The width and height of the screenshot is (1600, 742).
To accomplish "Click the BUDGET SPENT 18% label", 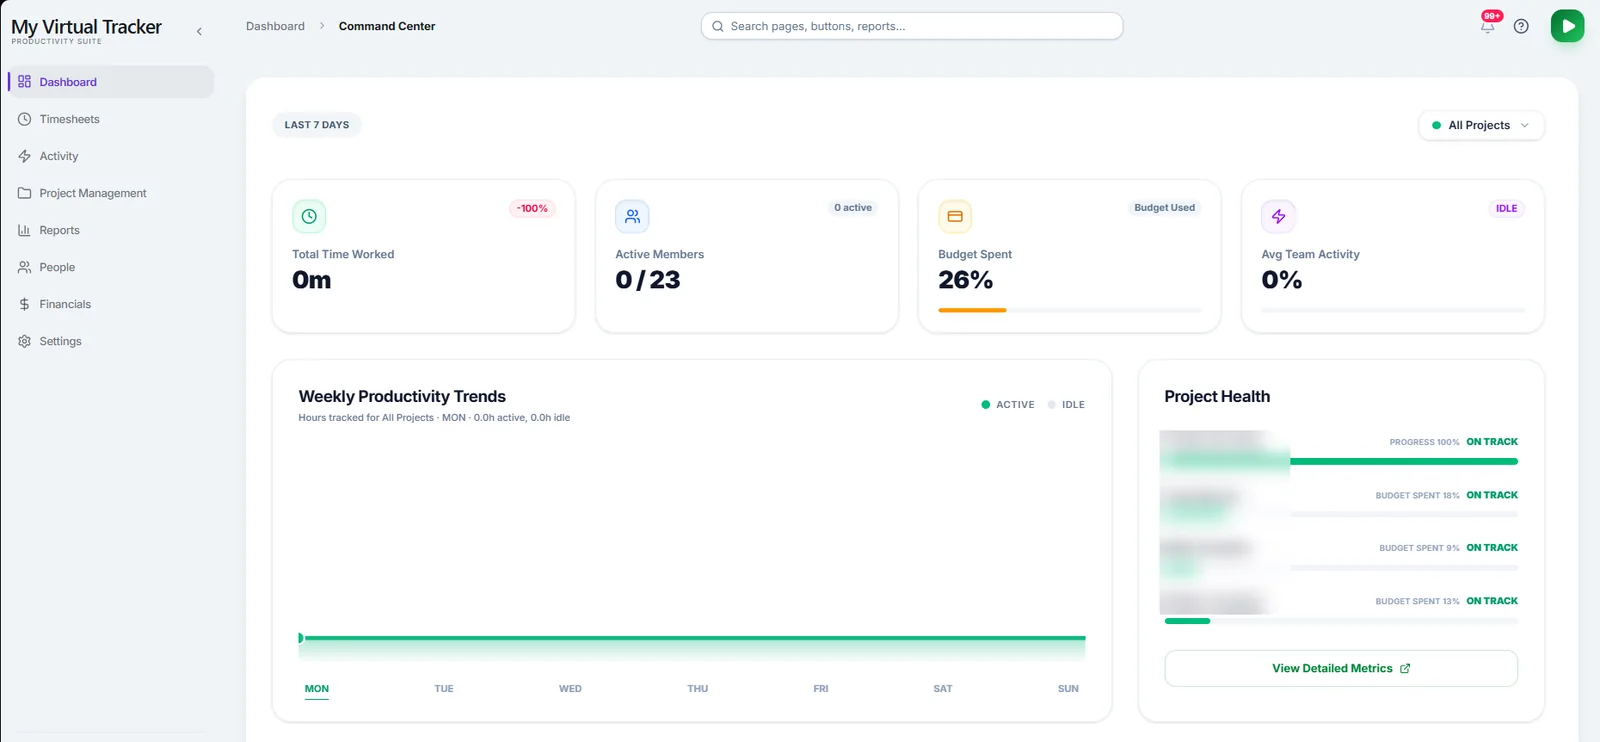I will point(1417,496).
